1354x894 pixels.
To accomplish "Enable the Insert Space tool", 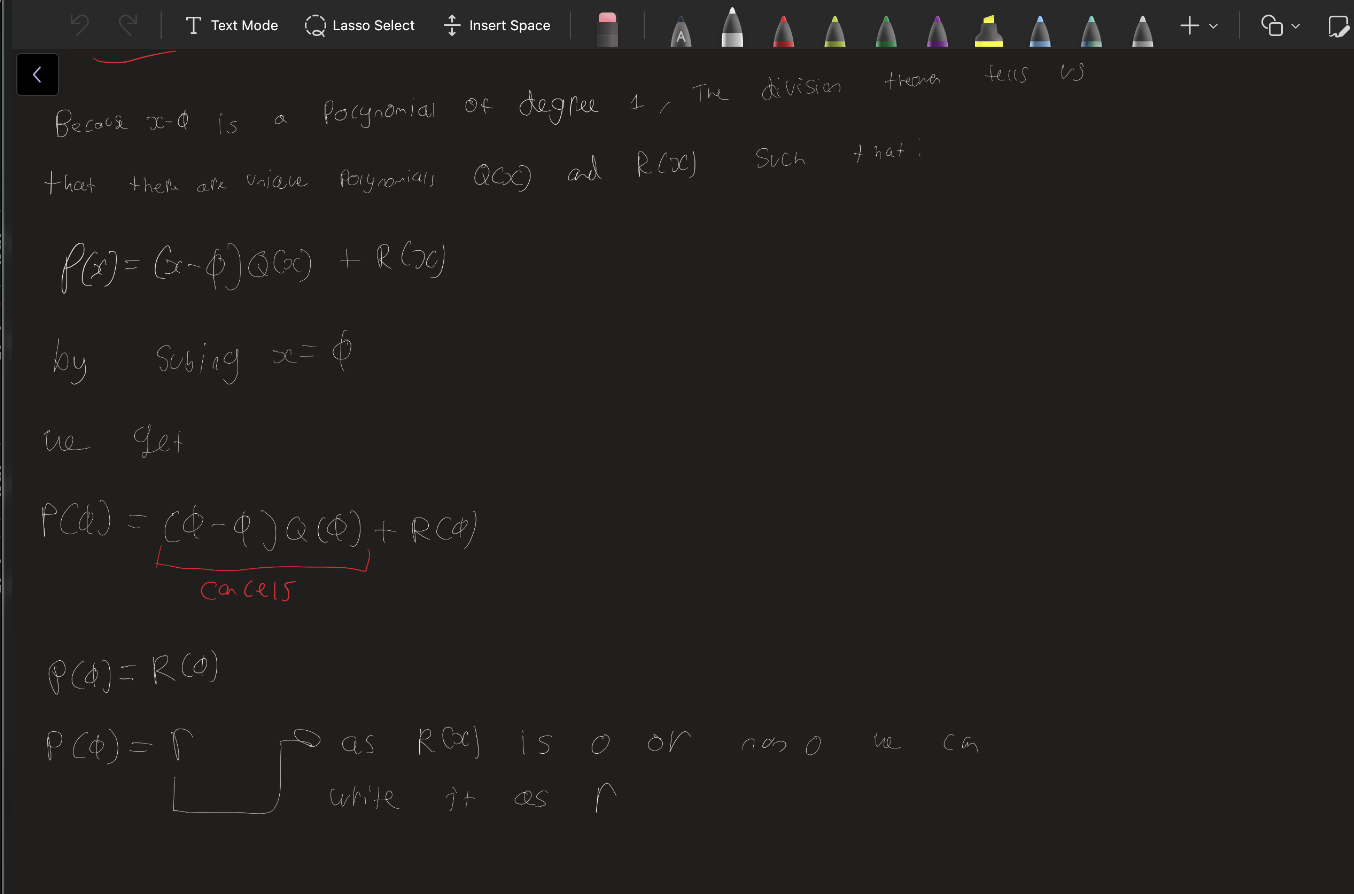I will pyautogui.click(x=497, y=25).
